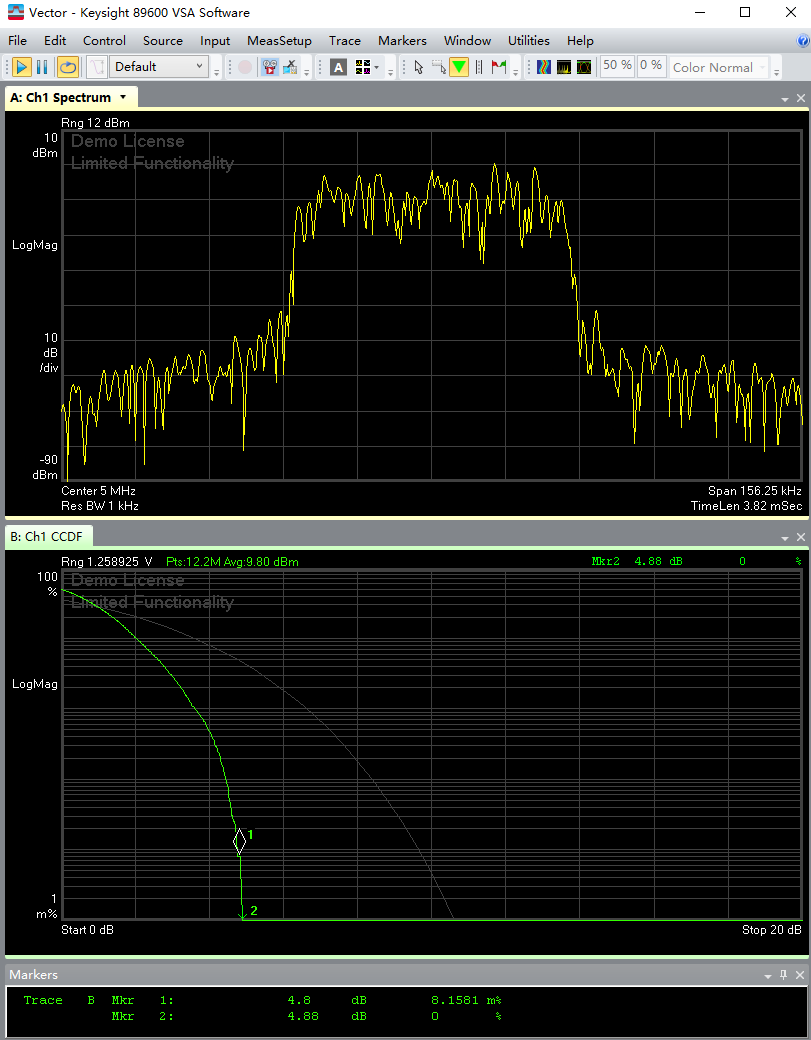Screen dimensions: 811x1040
Task: Open the Utilities menu
Action: pyautogui.click(x=529, y=40)
